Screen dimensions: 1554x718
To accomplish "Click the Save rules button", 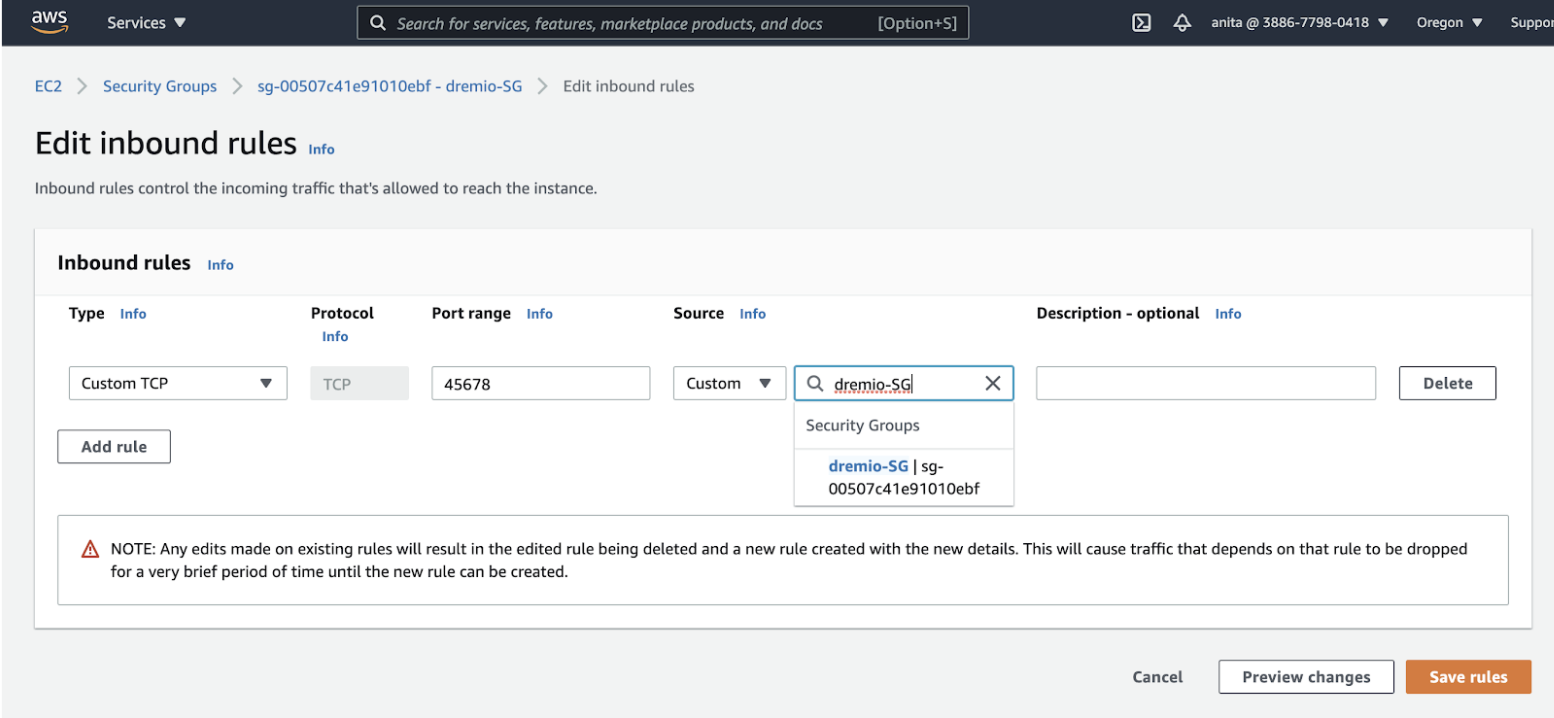I will [1467, 677].
